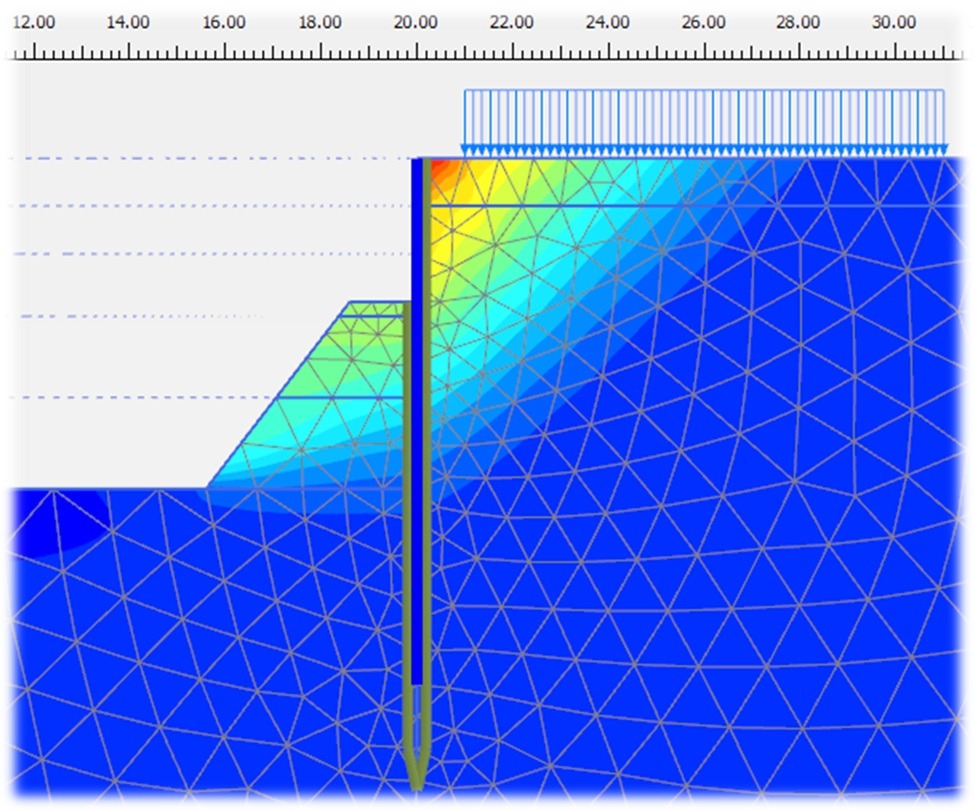Image resolution: width=974 pixels, height=811 pixels.
Task: Click the 12.00 mark on the ruler
Action: [32, 22]
